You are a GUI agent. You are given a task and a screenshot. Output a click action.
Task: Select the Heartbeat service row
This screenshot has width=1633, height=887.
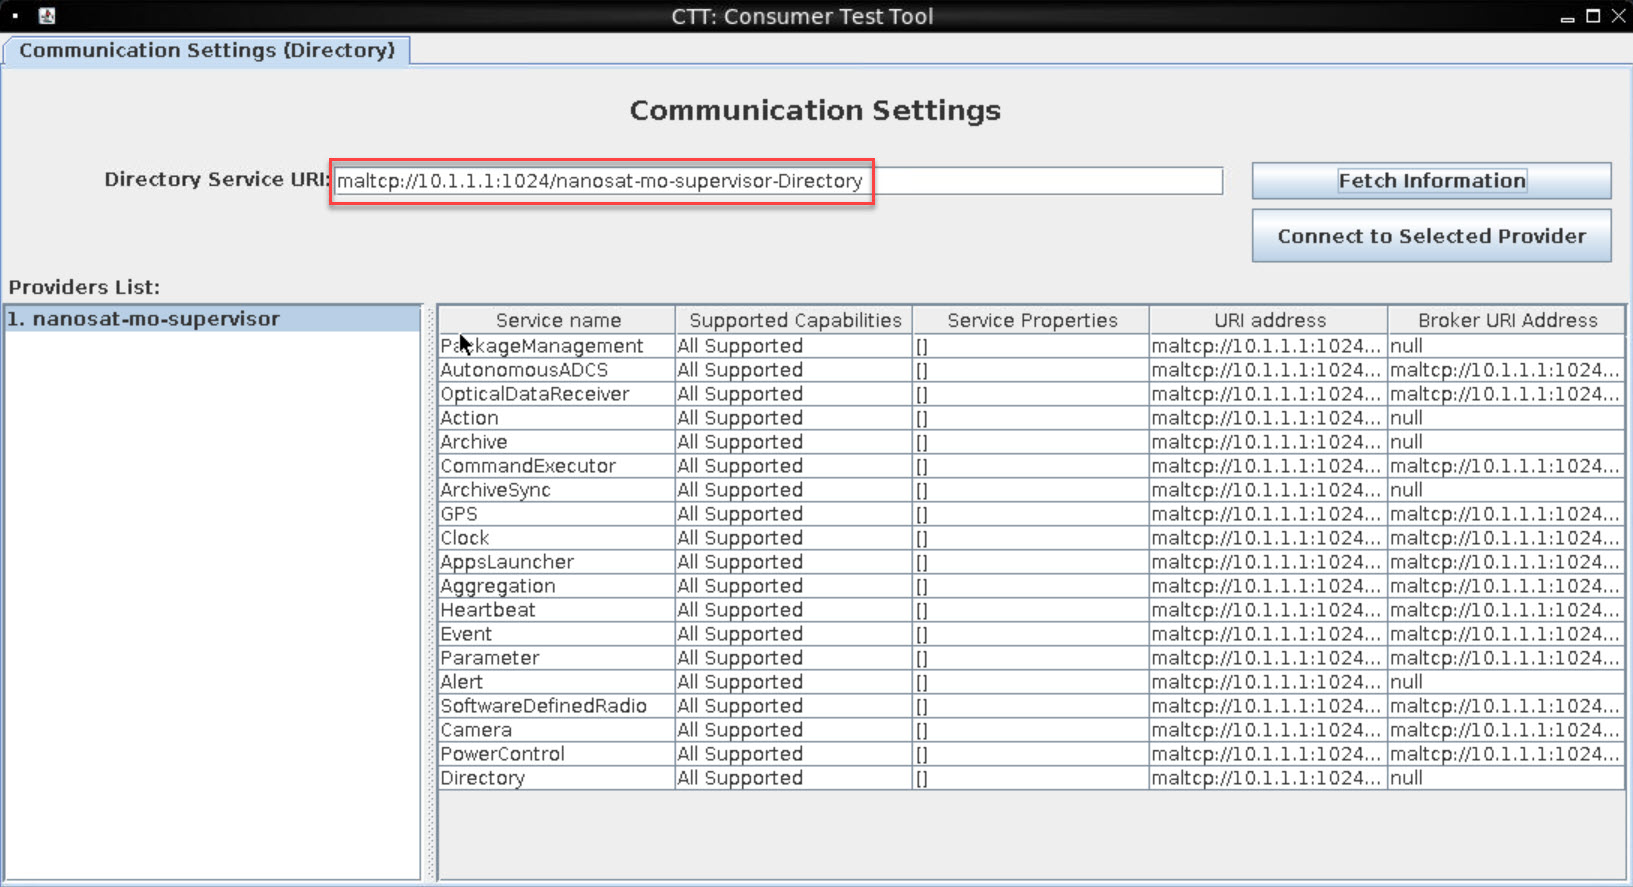[1031, 610]
